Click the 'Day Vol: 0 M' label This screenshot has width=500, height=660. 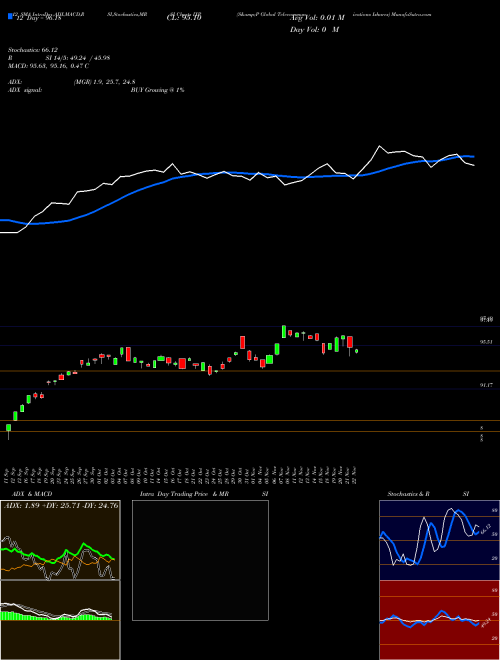(x=314, y=29)
